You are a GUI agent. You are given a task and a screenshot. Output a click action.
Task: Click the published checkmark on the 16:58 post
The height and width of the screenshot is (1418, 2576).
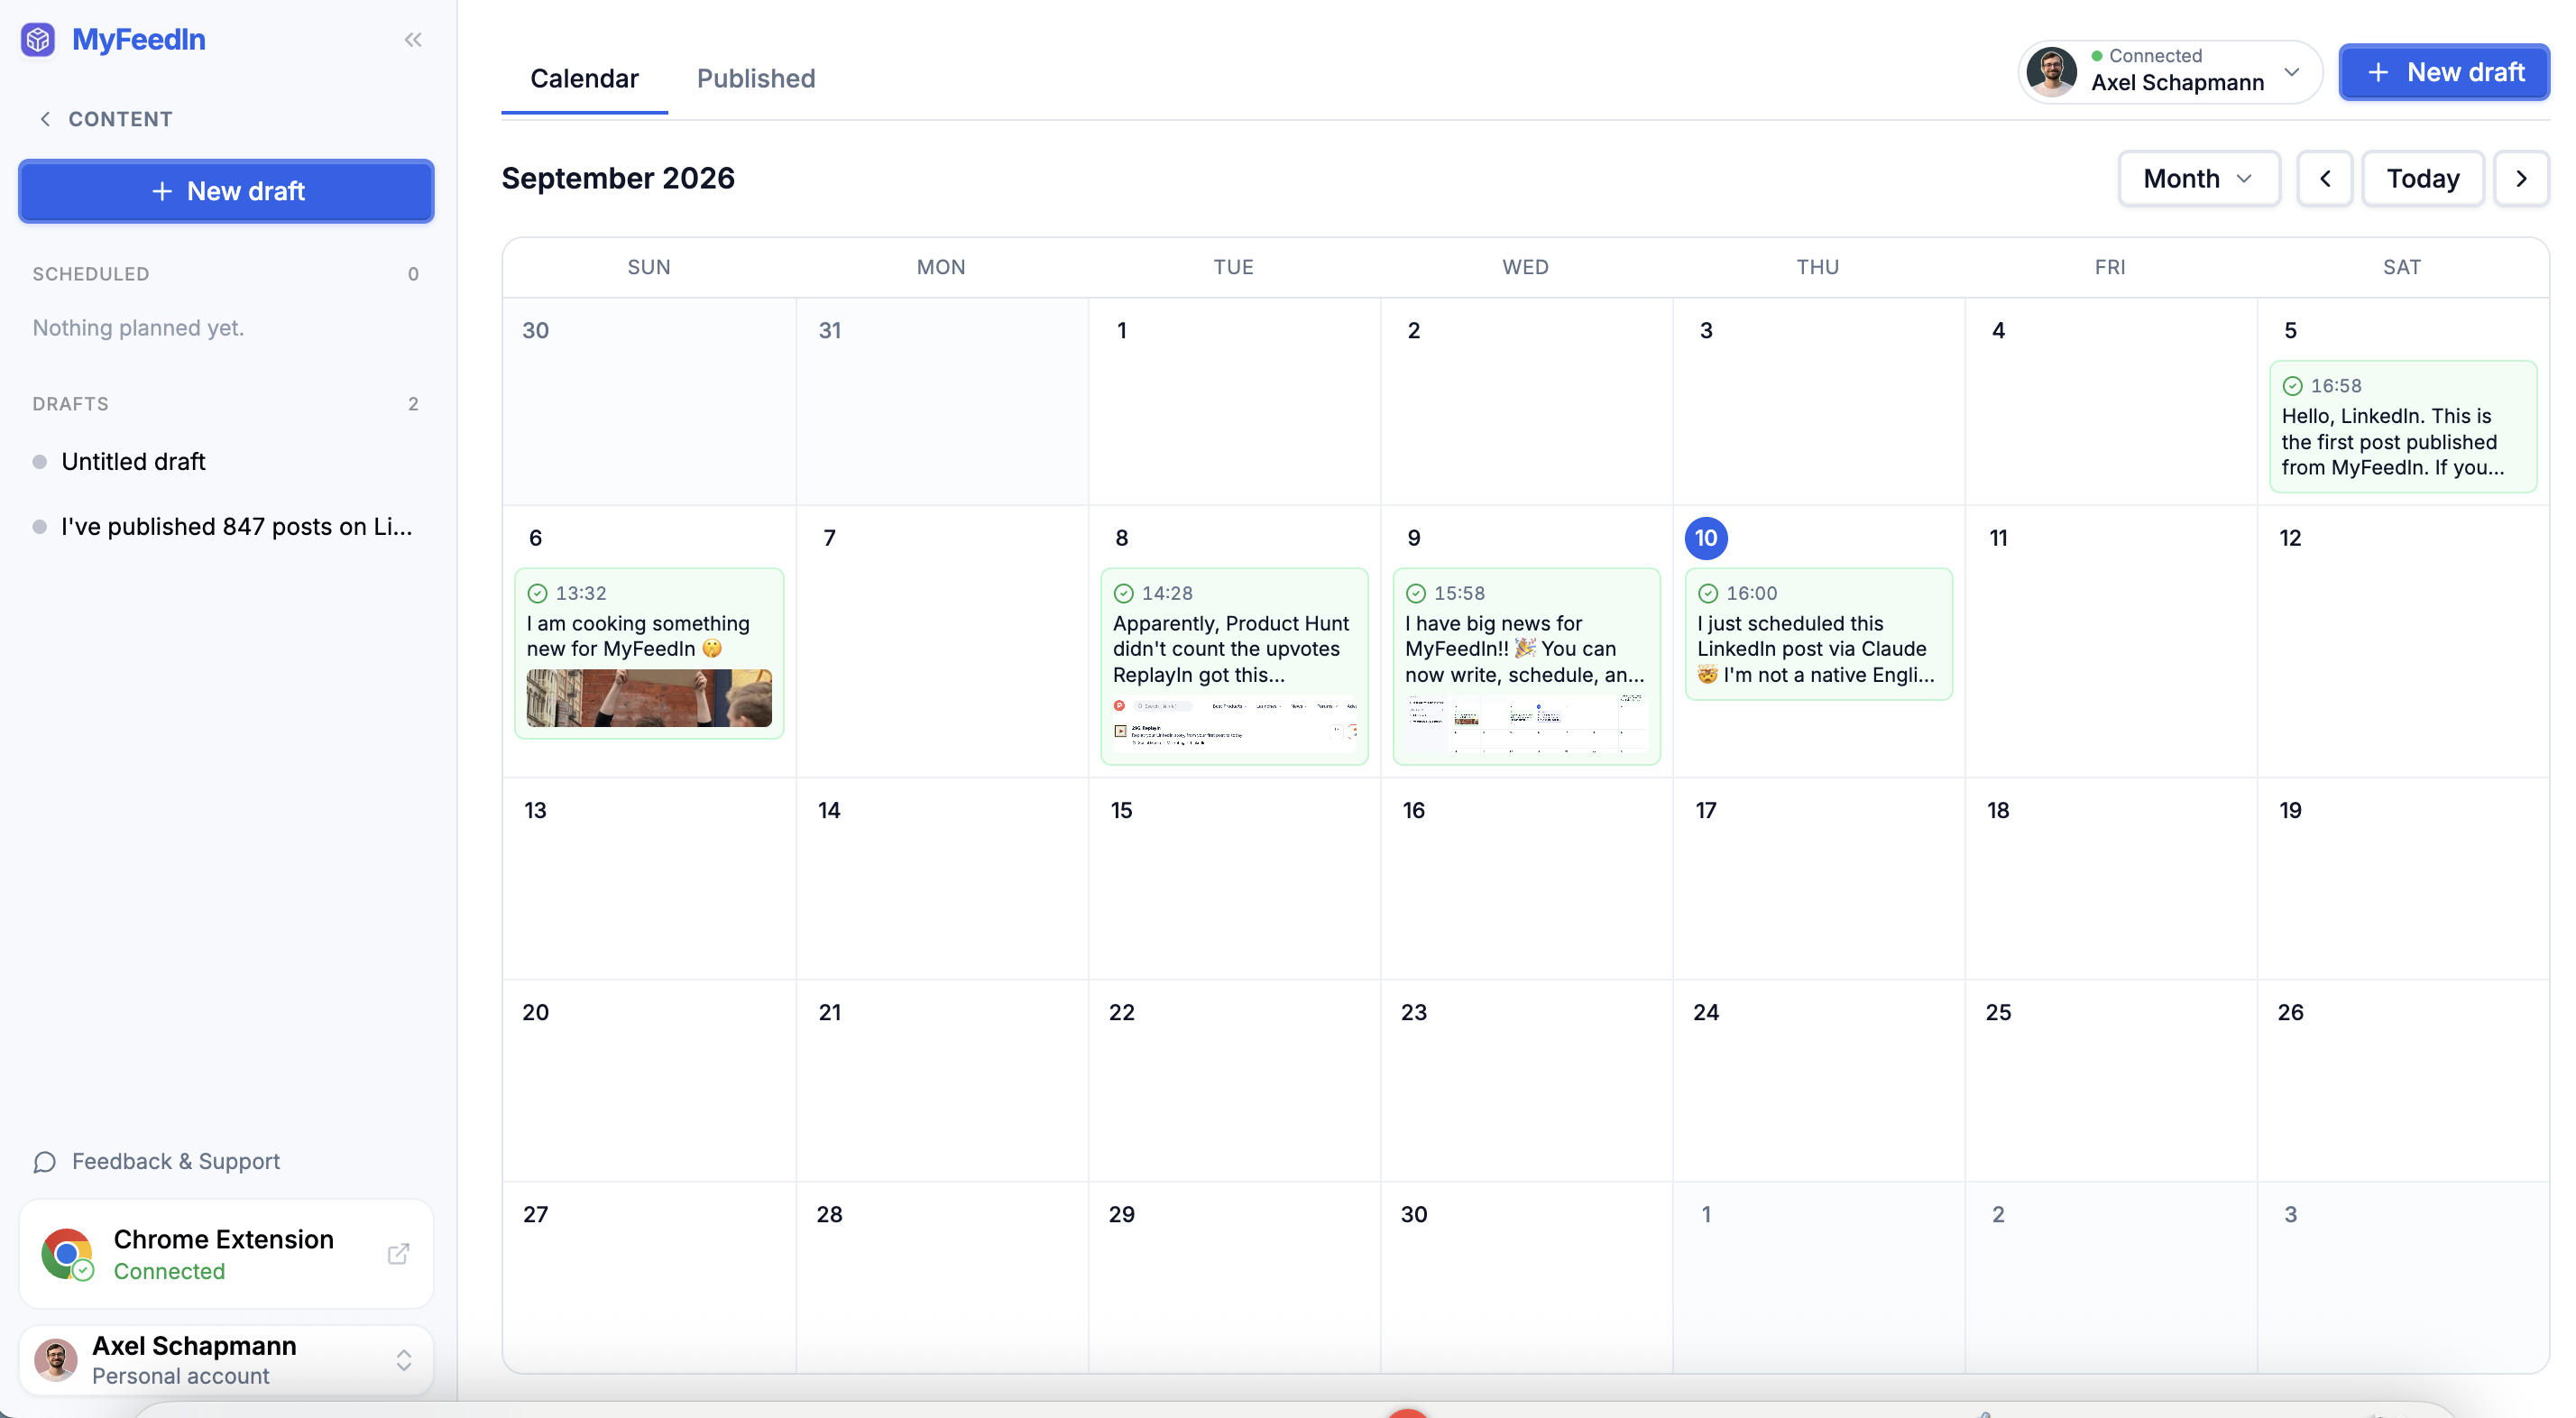pos(2292,386)
